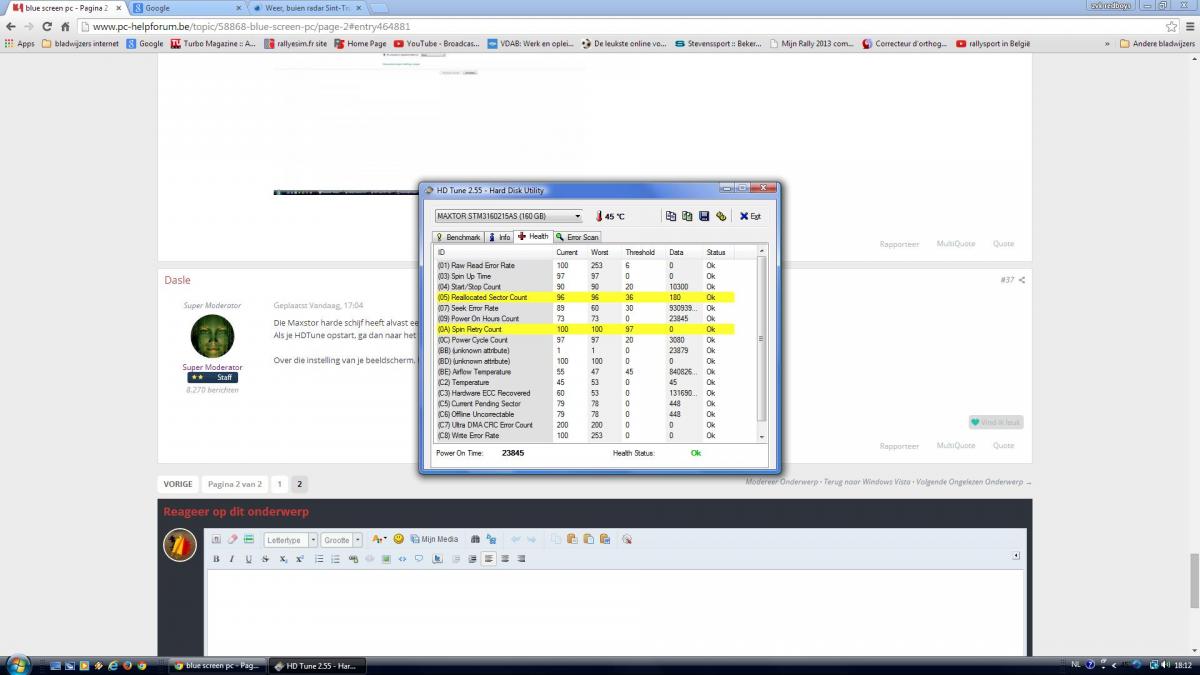The image size is (1200, 675).
Task: Click the bulleted list icon
Action: pyautogui.click(x=319, y=559)
